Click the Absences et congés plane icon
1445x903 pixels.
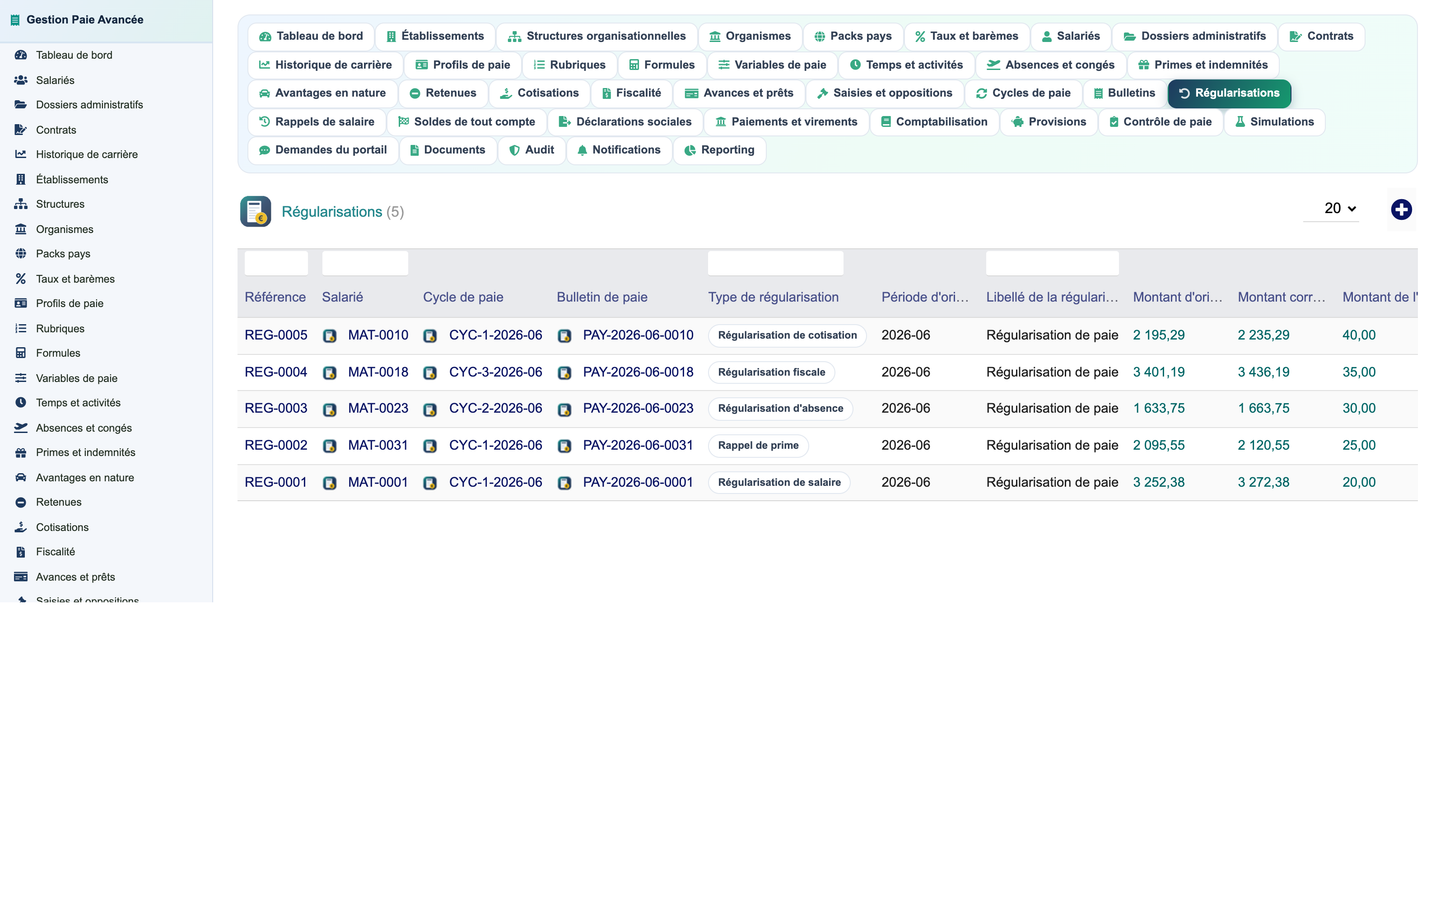[21, 428]
